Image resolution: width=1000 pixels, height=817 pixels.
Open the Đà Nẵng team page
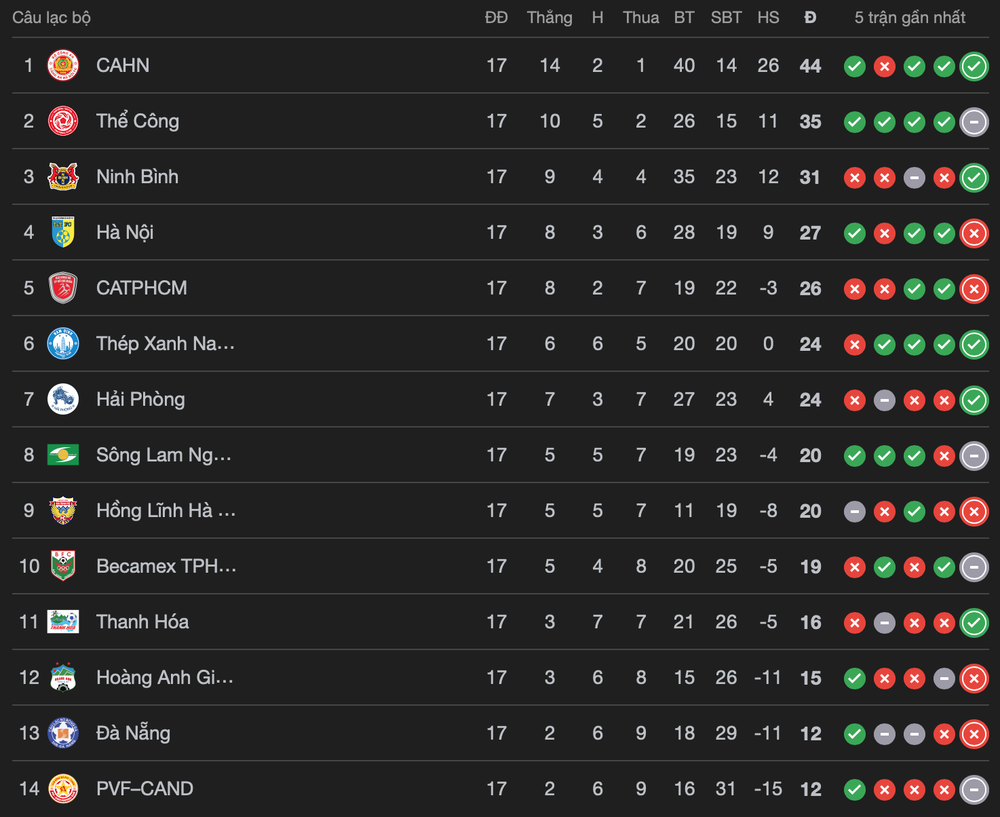133,733
